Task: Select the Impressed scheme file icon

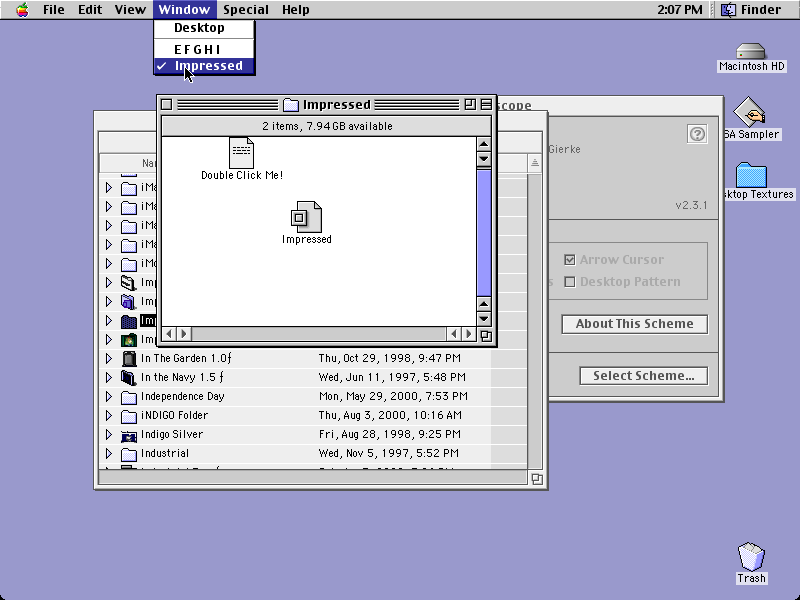Action: click(306, 217)
